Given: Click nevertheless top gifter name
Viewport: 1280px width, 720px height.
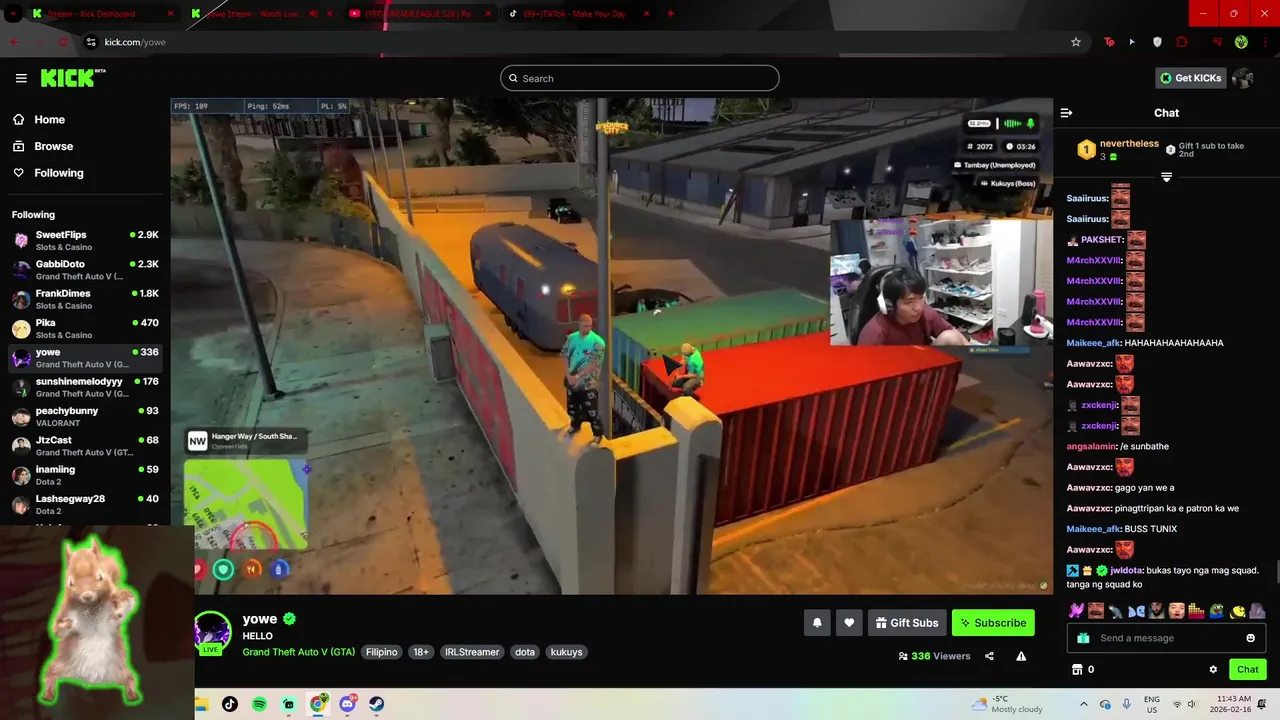Looking at the screenshot, I should (1129, 144).
